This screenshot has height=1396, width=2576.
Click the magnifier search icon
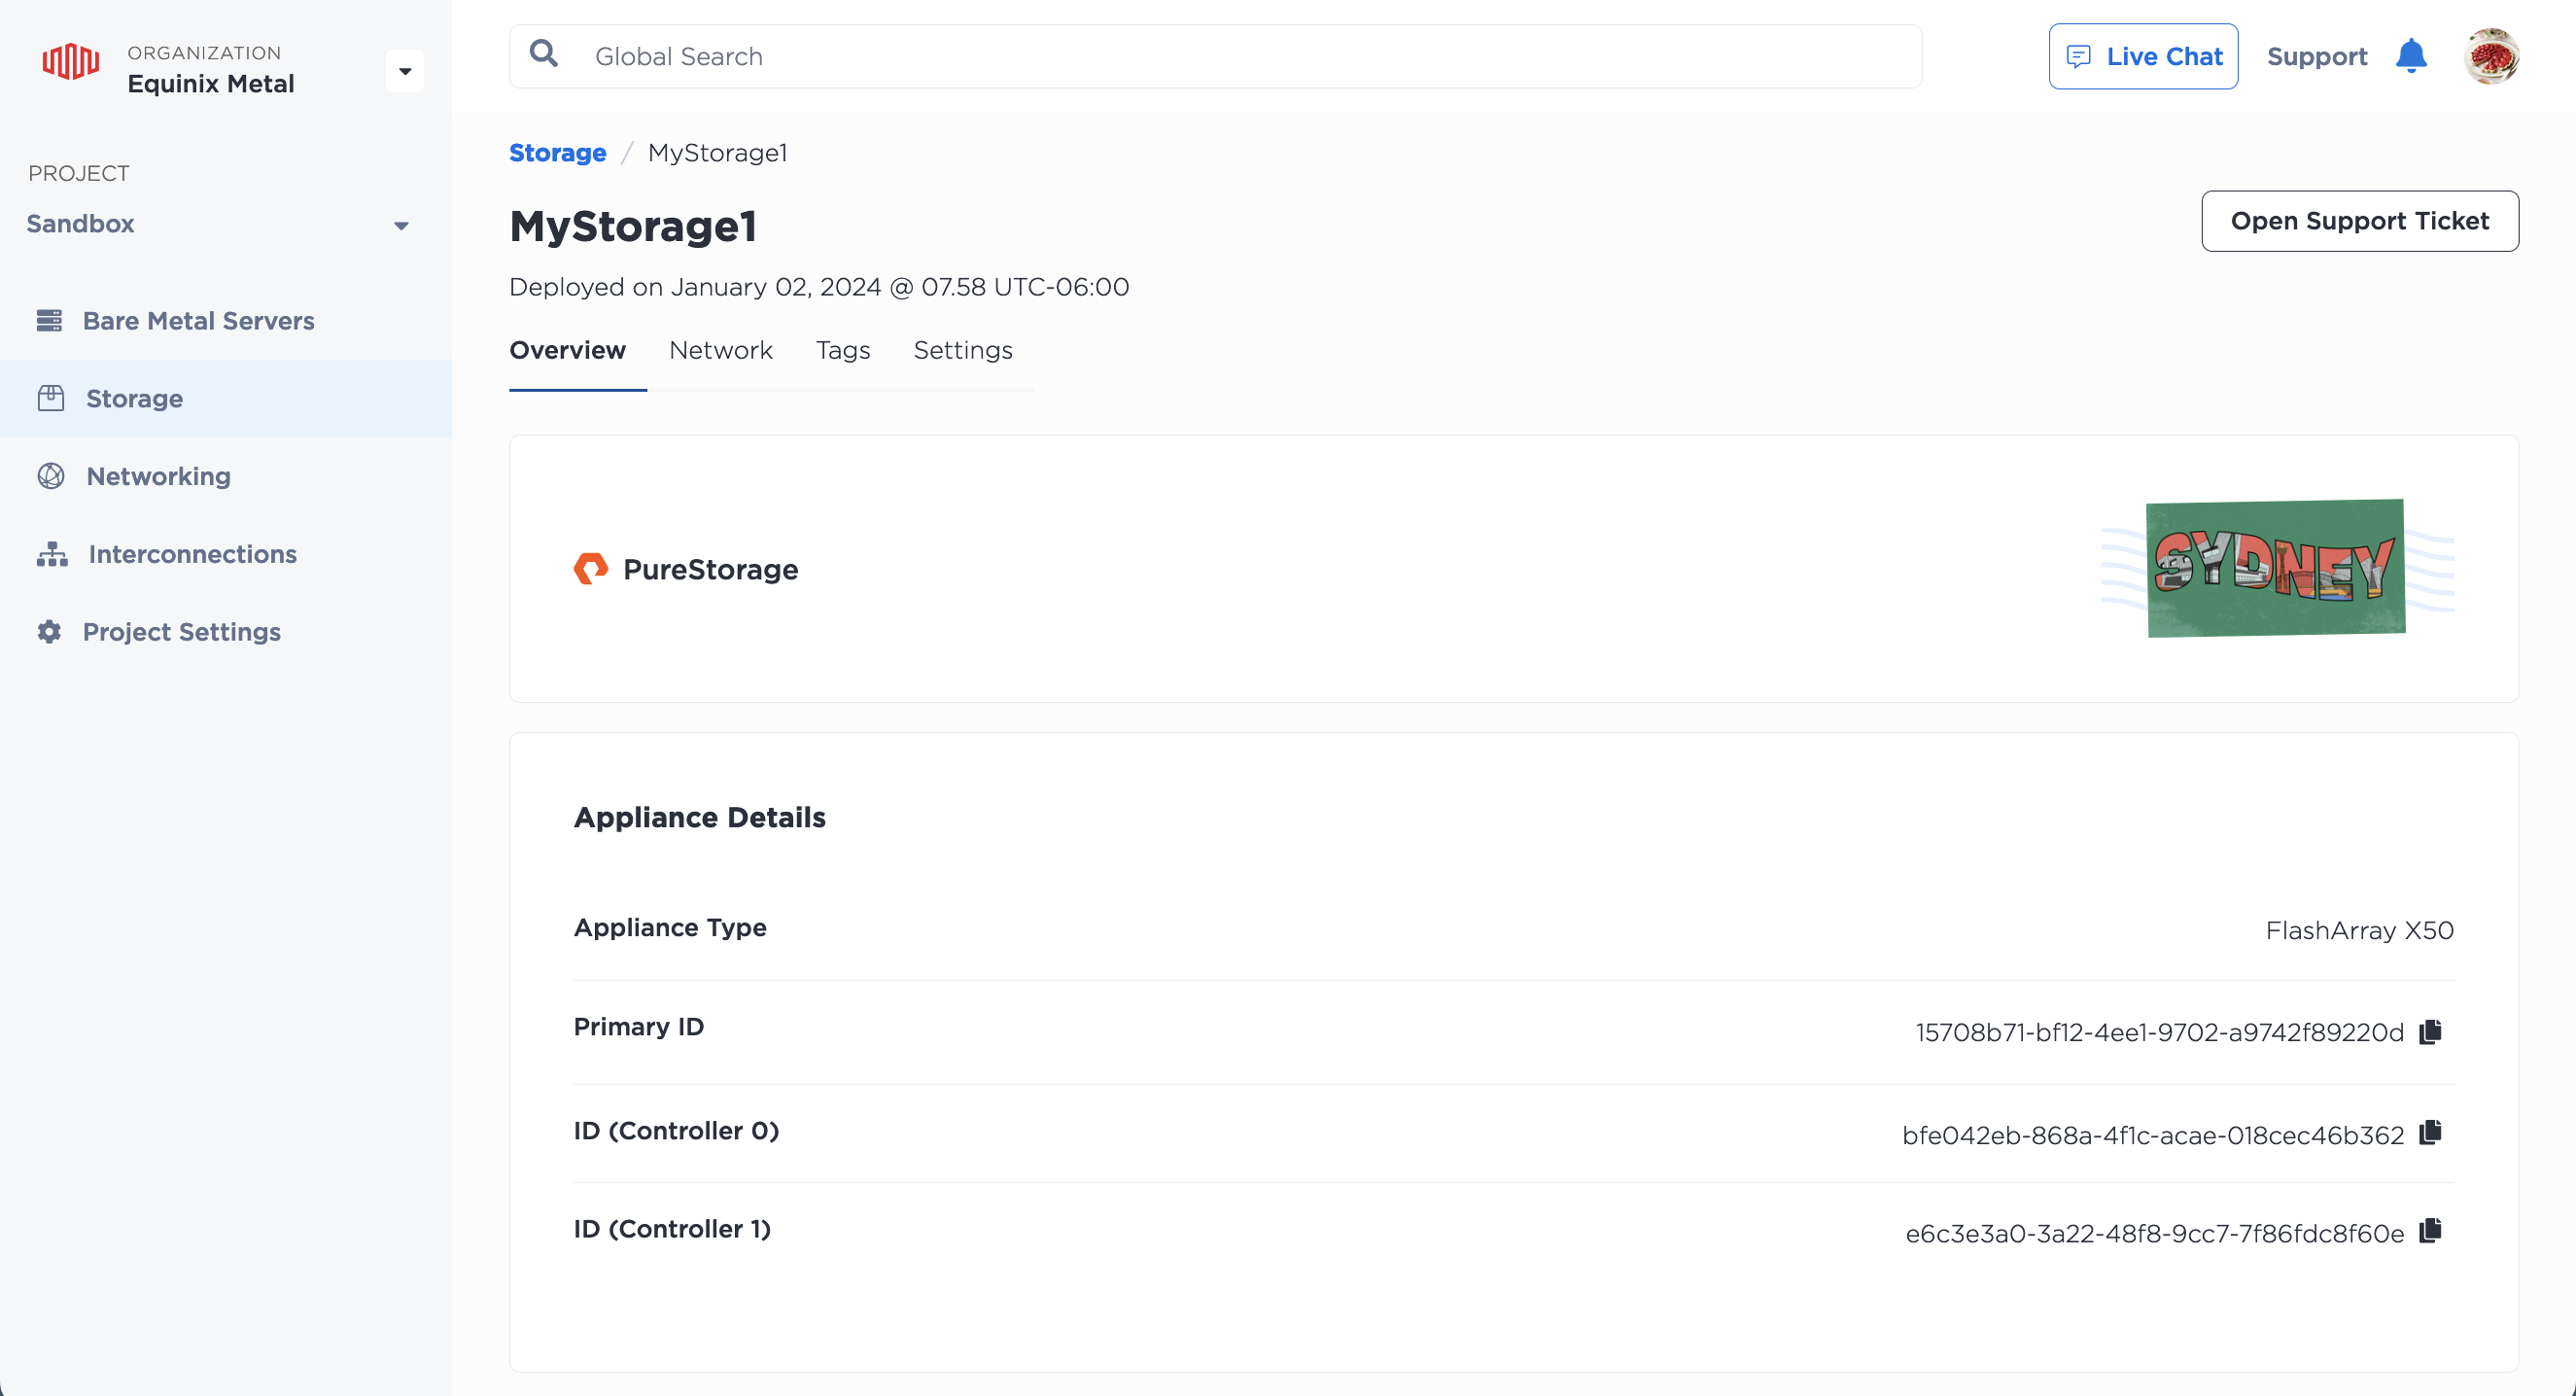tap(544, 54)
